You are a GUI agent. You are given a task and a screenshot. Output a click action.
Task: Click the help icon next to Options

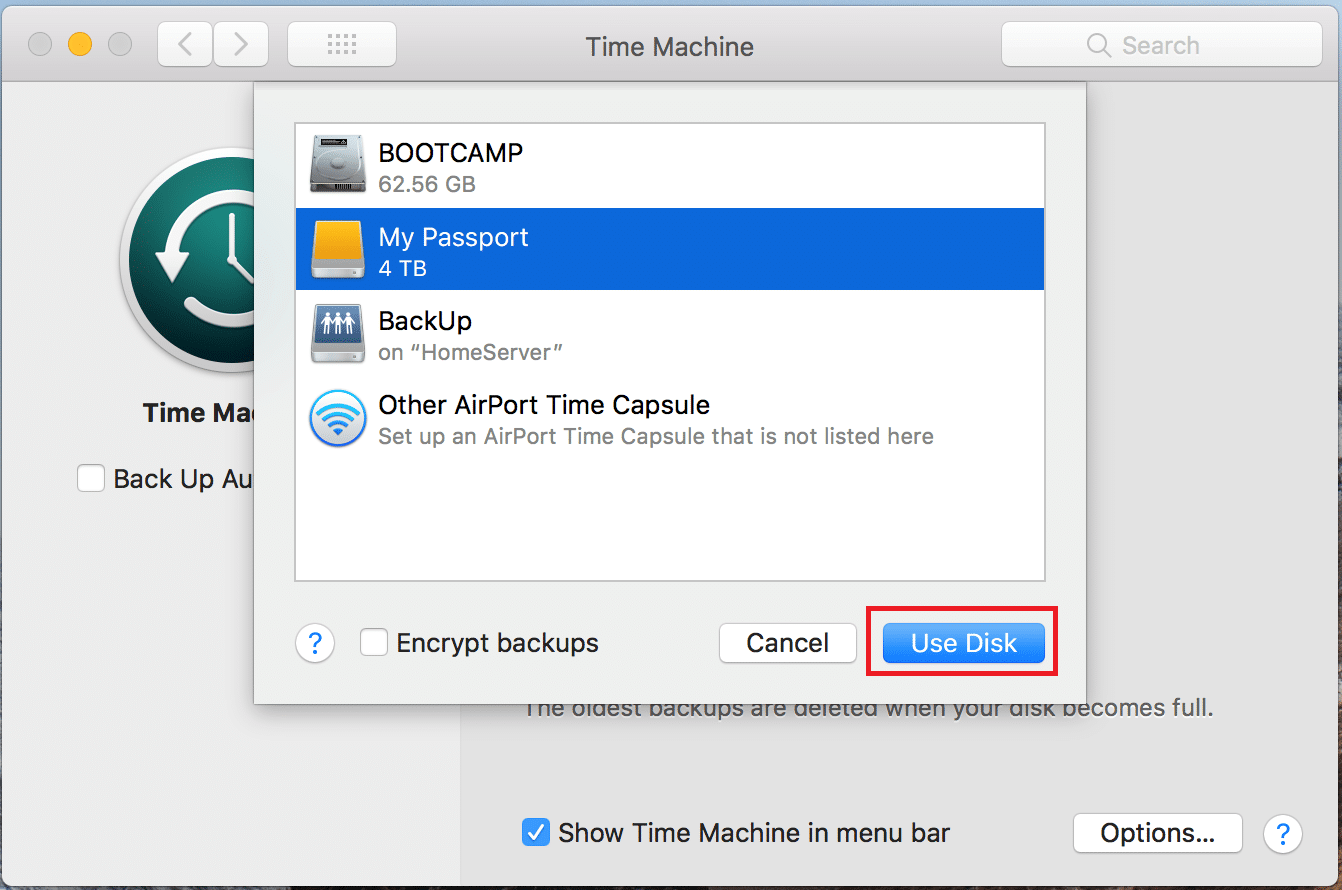pos(1283,833)
